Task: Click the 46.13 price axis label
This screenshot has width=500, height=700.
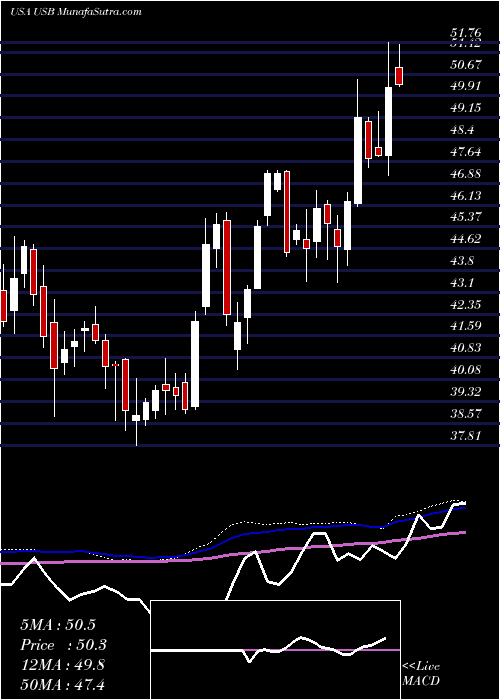Action: point(466,196)
